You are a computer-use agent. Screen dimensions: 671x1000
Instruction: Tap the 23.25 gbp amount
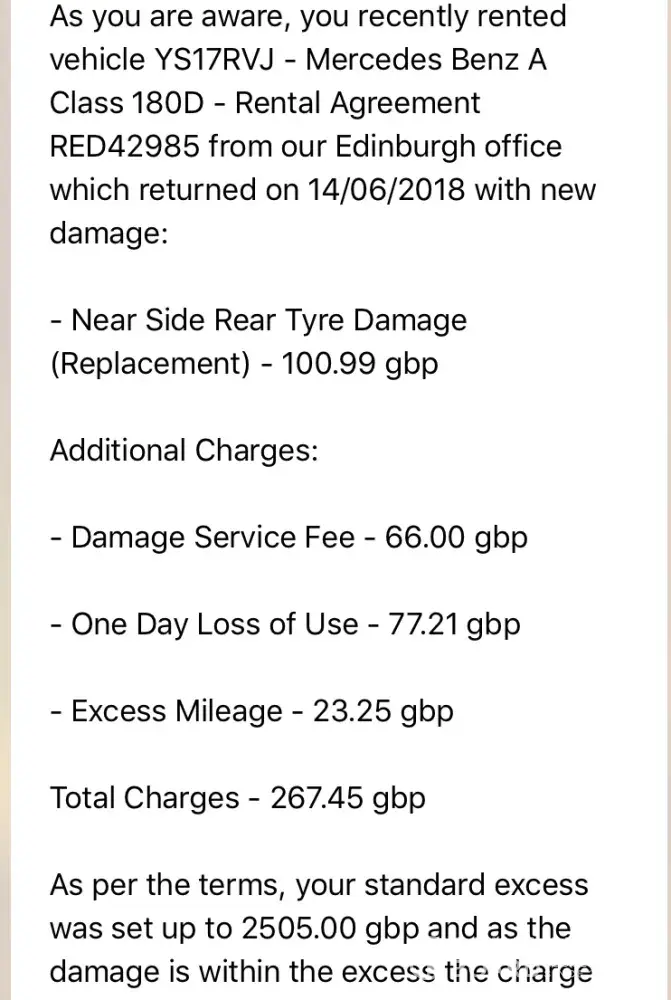click(383, 711)
